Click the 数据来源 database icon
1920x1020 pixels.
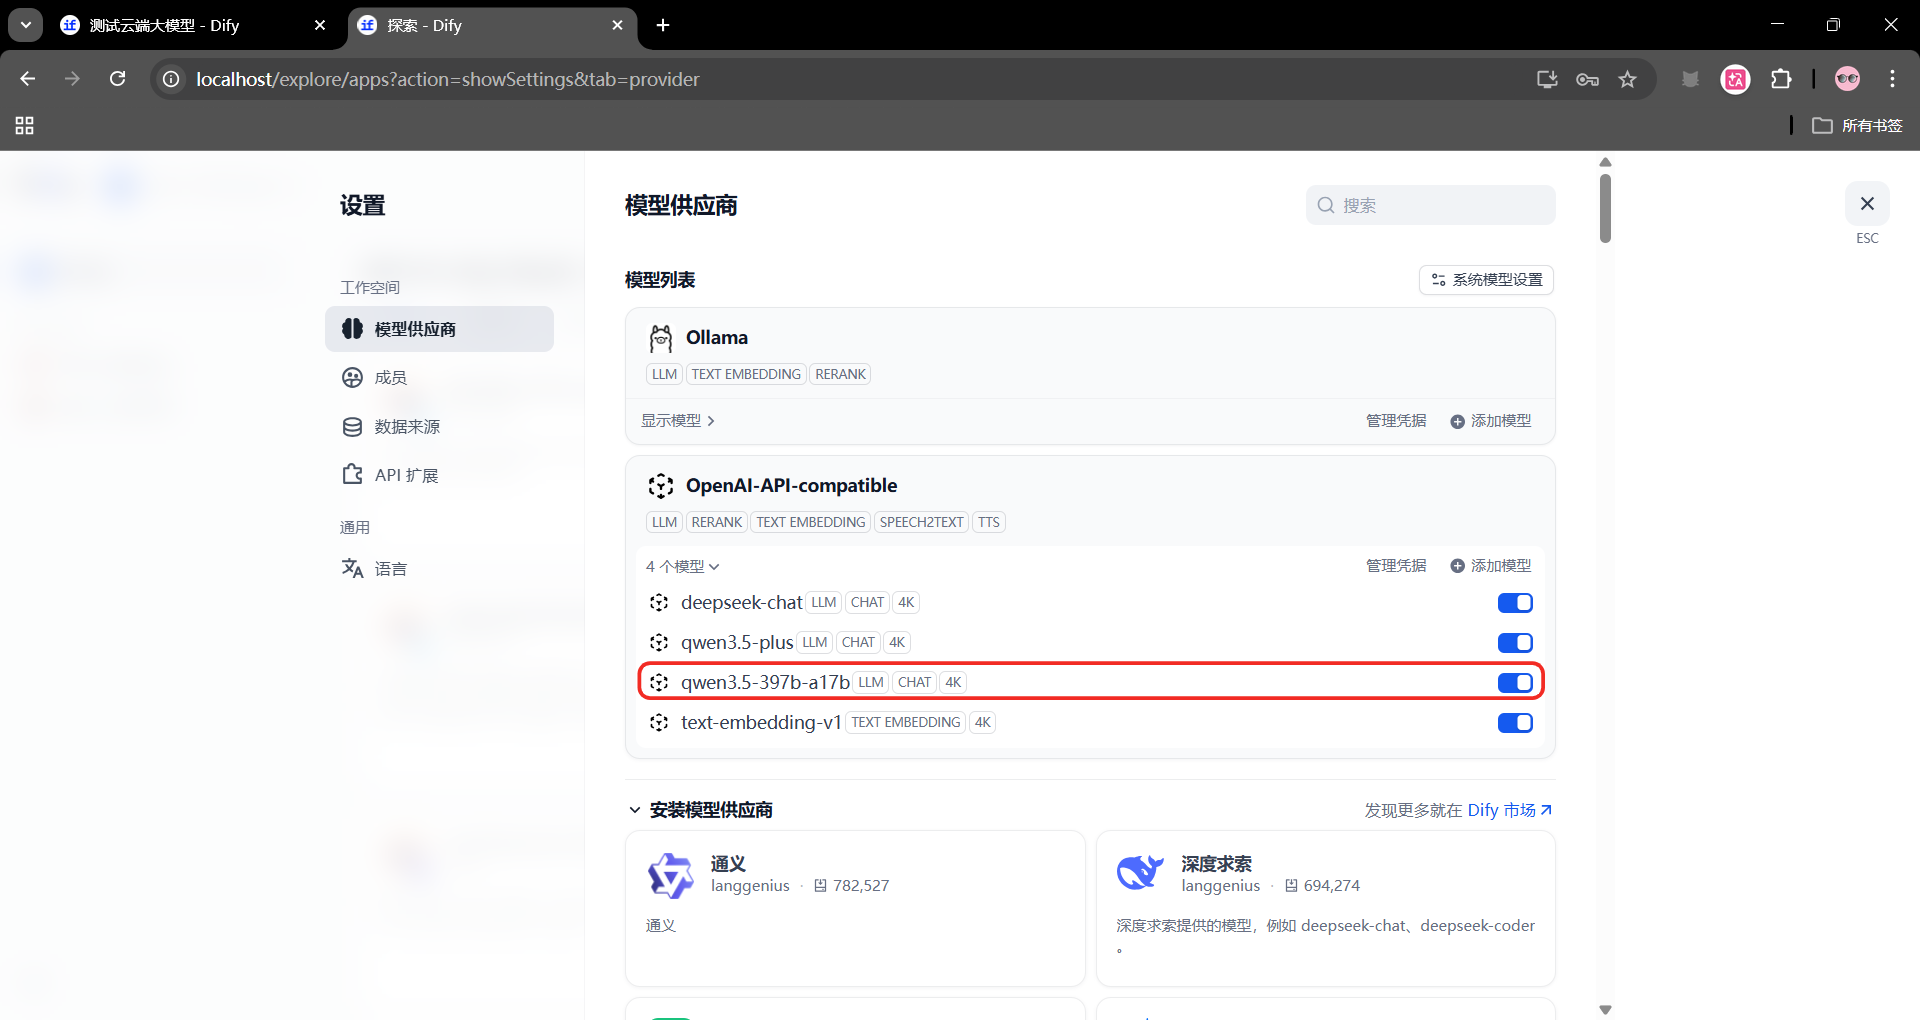tap(352, 427)
